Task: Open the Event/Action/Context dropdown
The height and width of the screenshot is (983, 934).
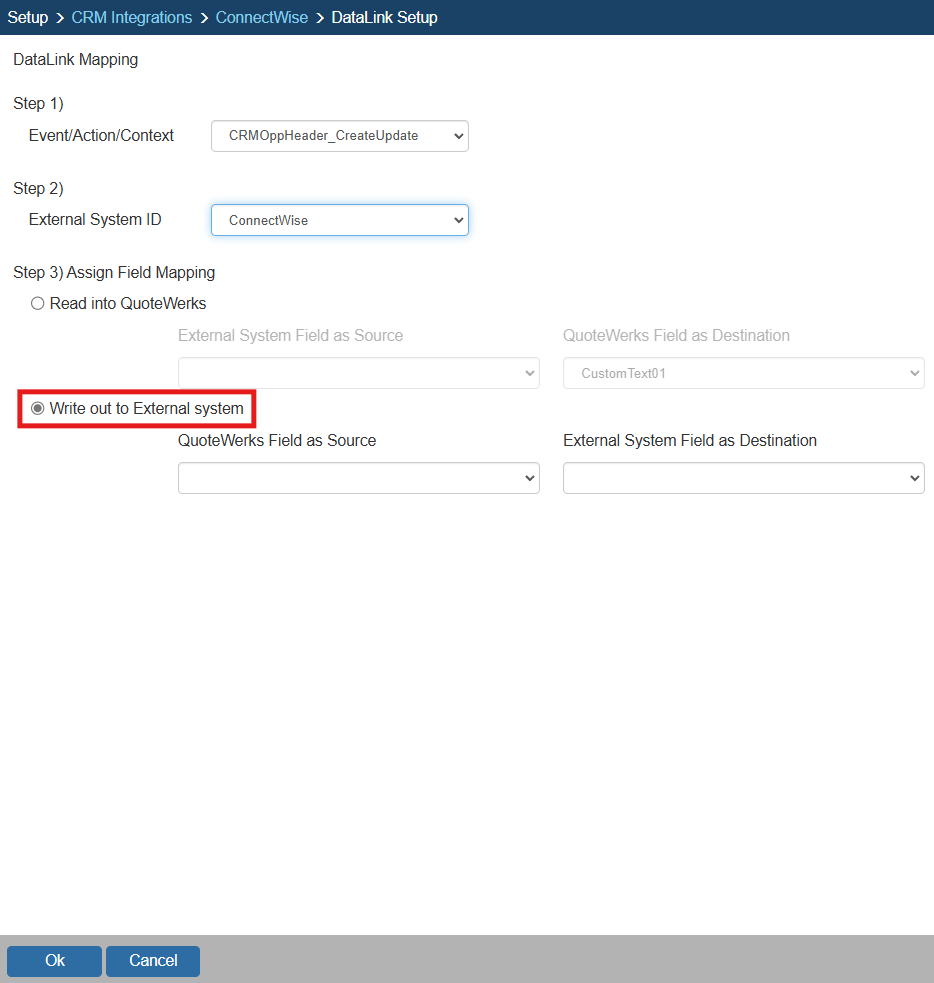Action: 339,136
